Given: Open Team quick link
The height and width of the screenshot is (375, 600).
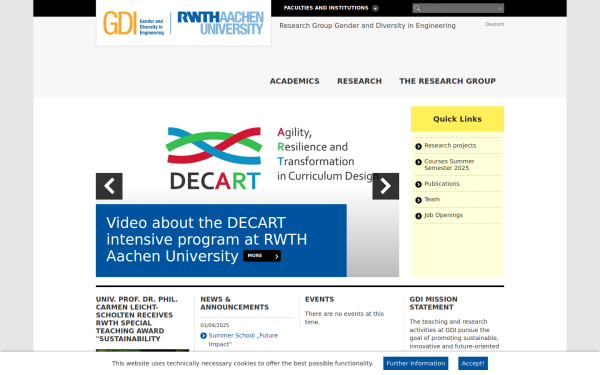Looking at the screenshot, I should point(432,199).
